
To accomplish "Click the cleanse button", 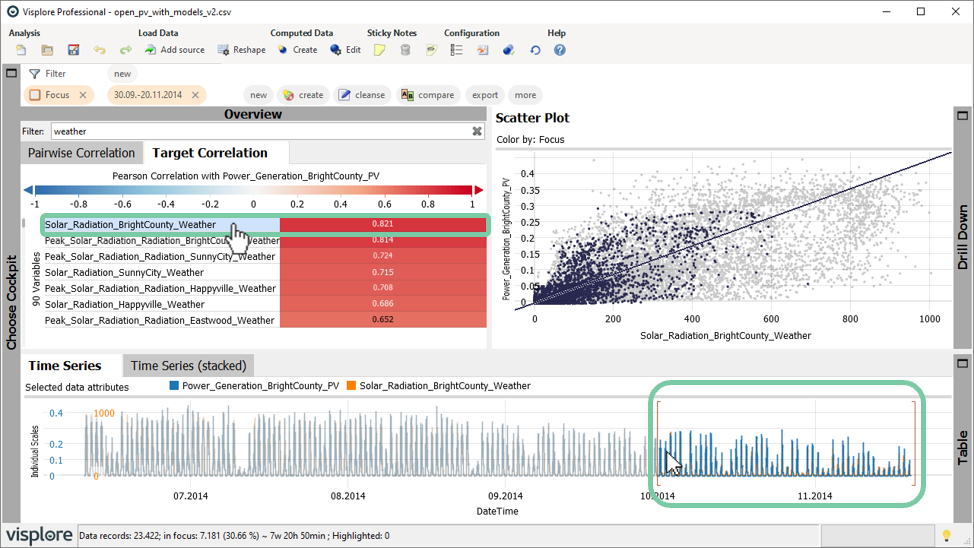I will pyautogui.click(x=362, y=95).
